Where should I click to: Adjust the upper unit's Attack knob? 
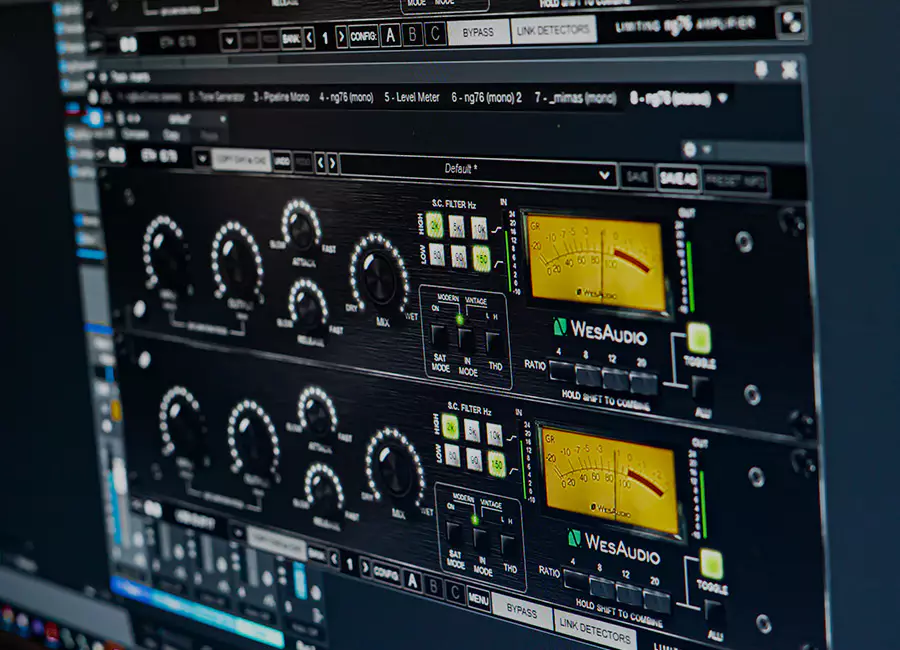pyautogui.click(x=301, y=225)
